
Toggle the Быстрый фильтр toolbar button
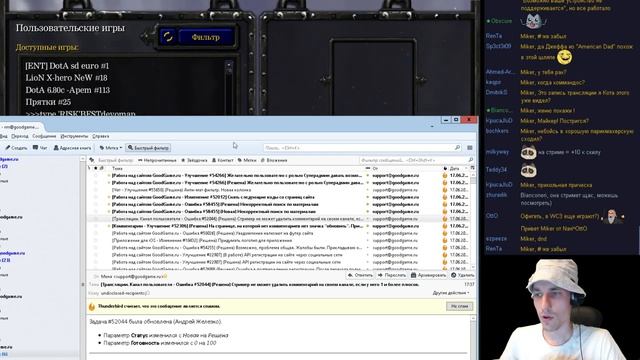click(x=148, y=148)
